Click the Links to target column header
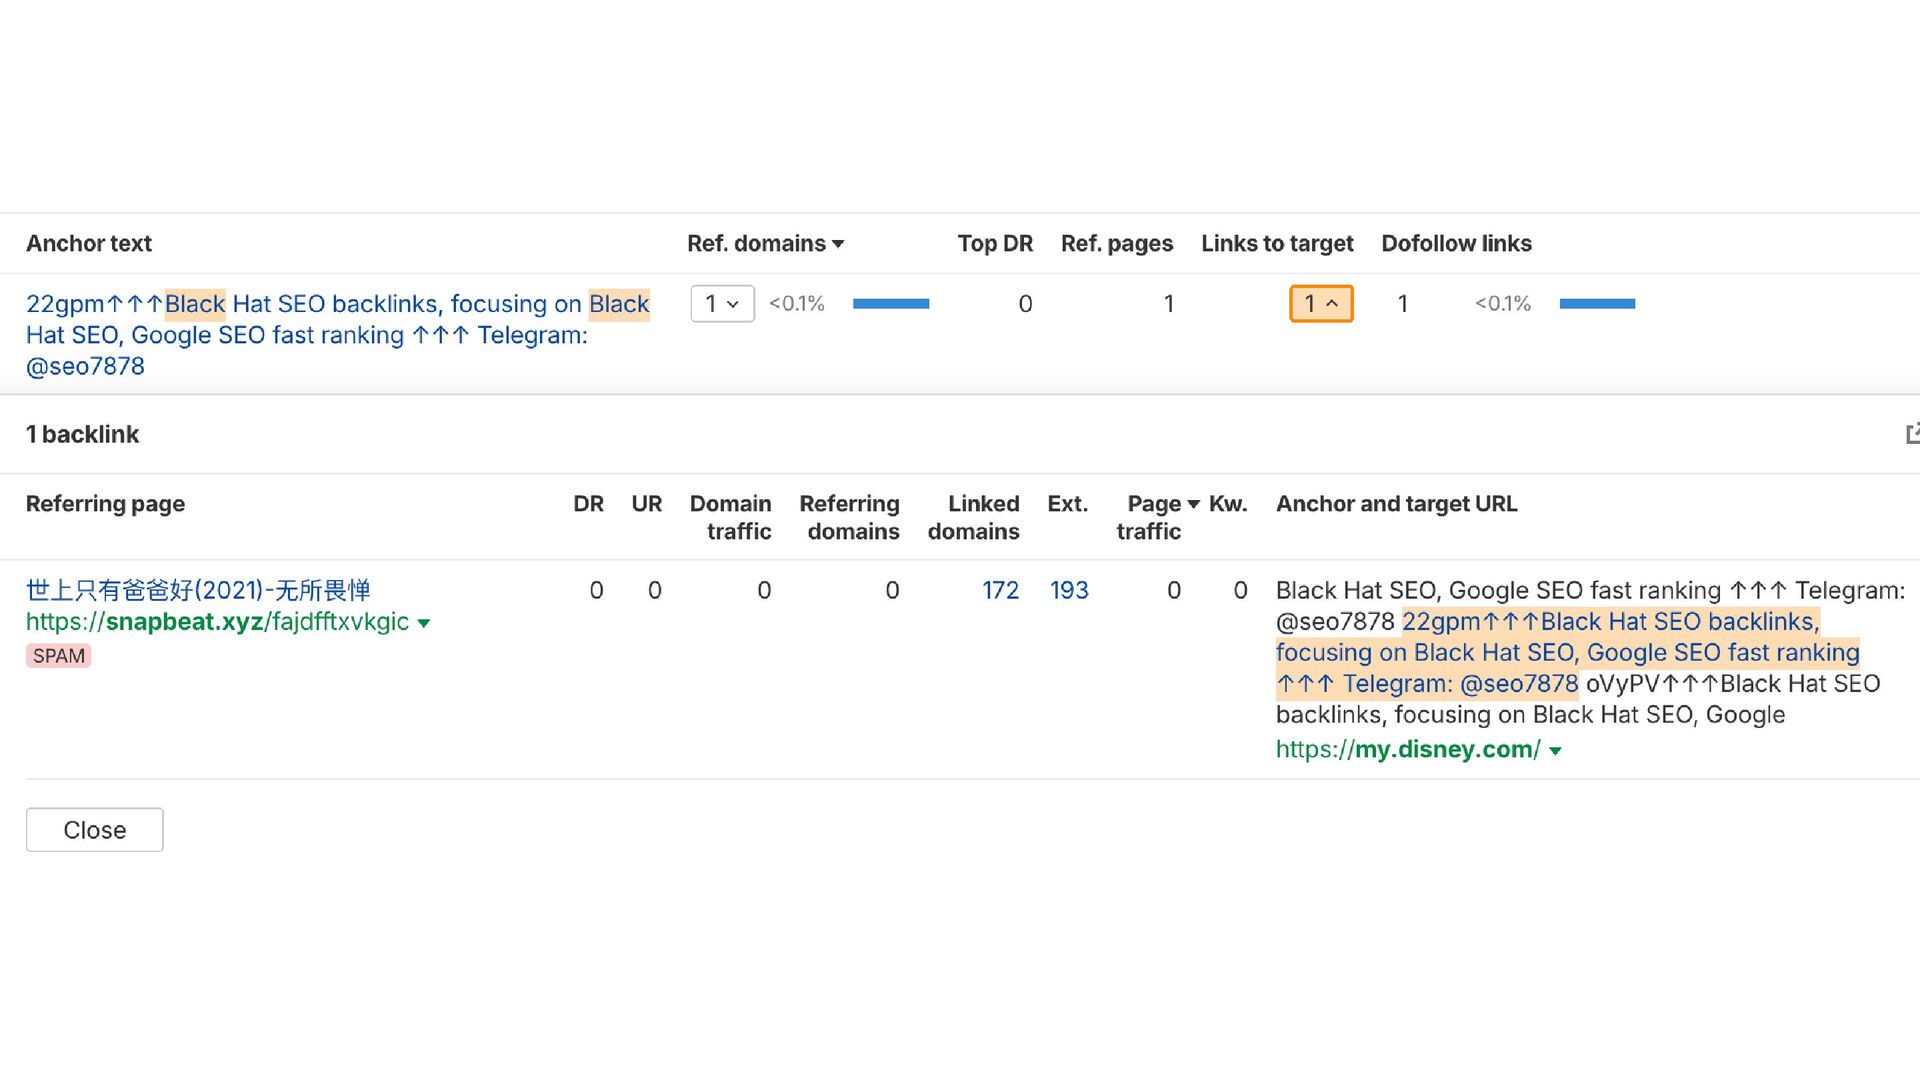The image size is (1920, 1080). click(x=1276, y=244)
